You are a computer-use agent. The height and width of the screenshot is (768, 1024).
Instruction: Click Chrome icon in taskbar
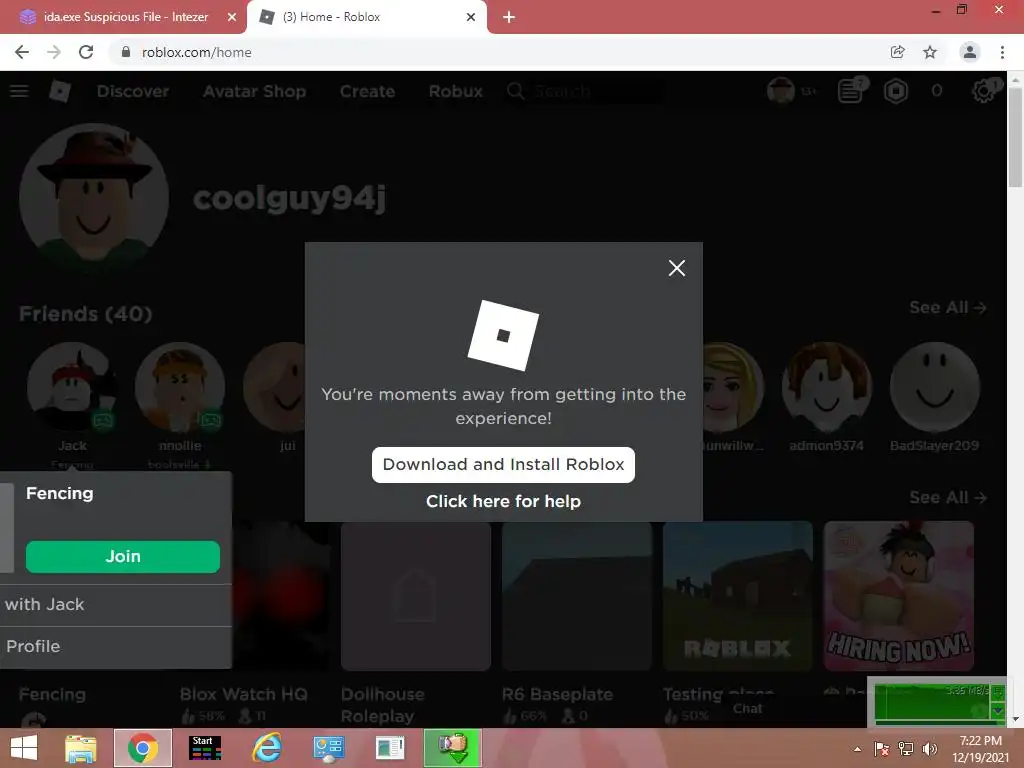pos(143,748)
